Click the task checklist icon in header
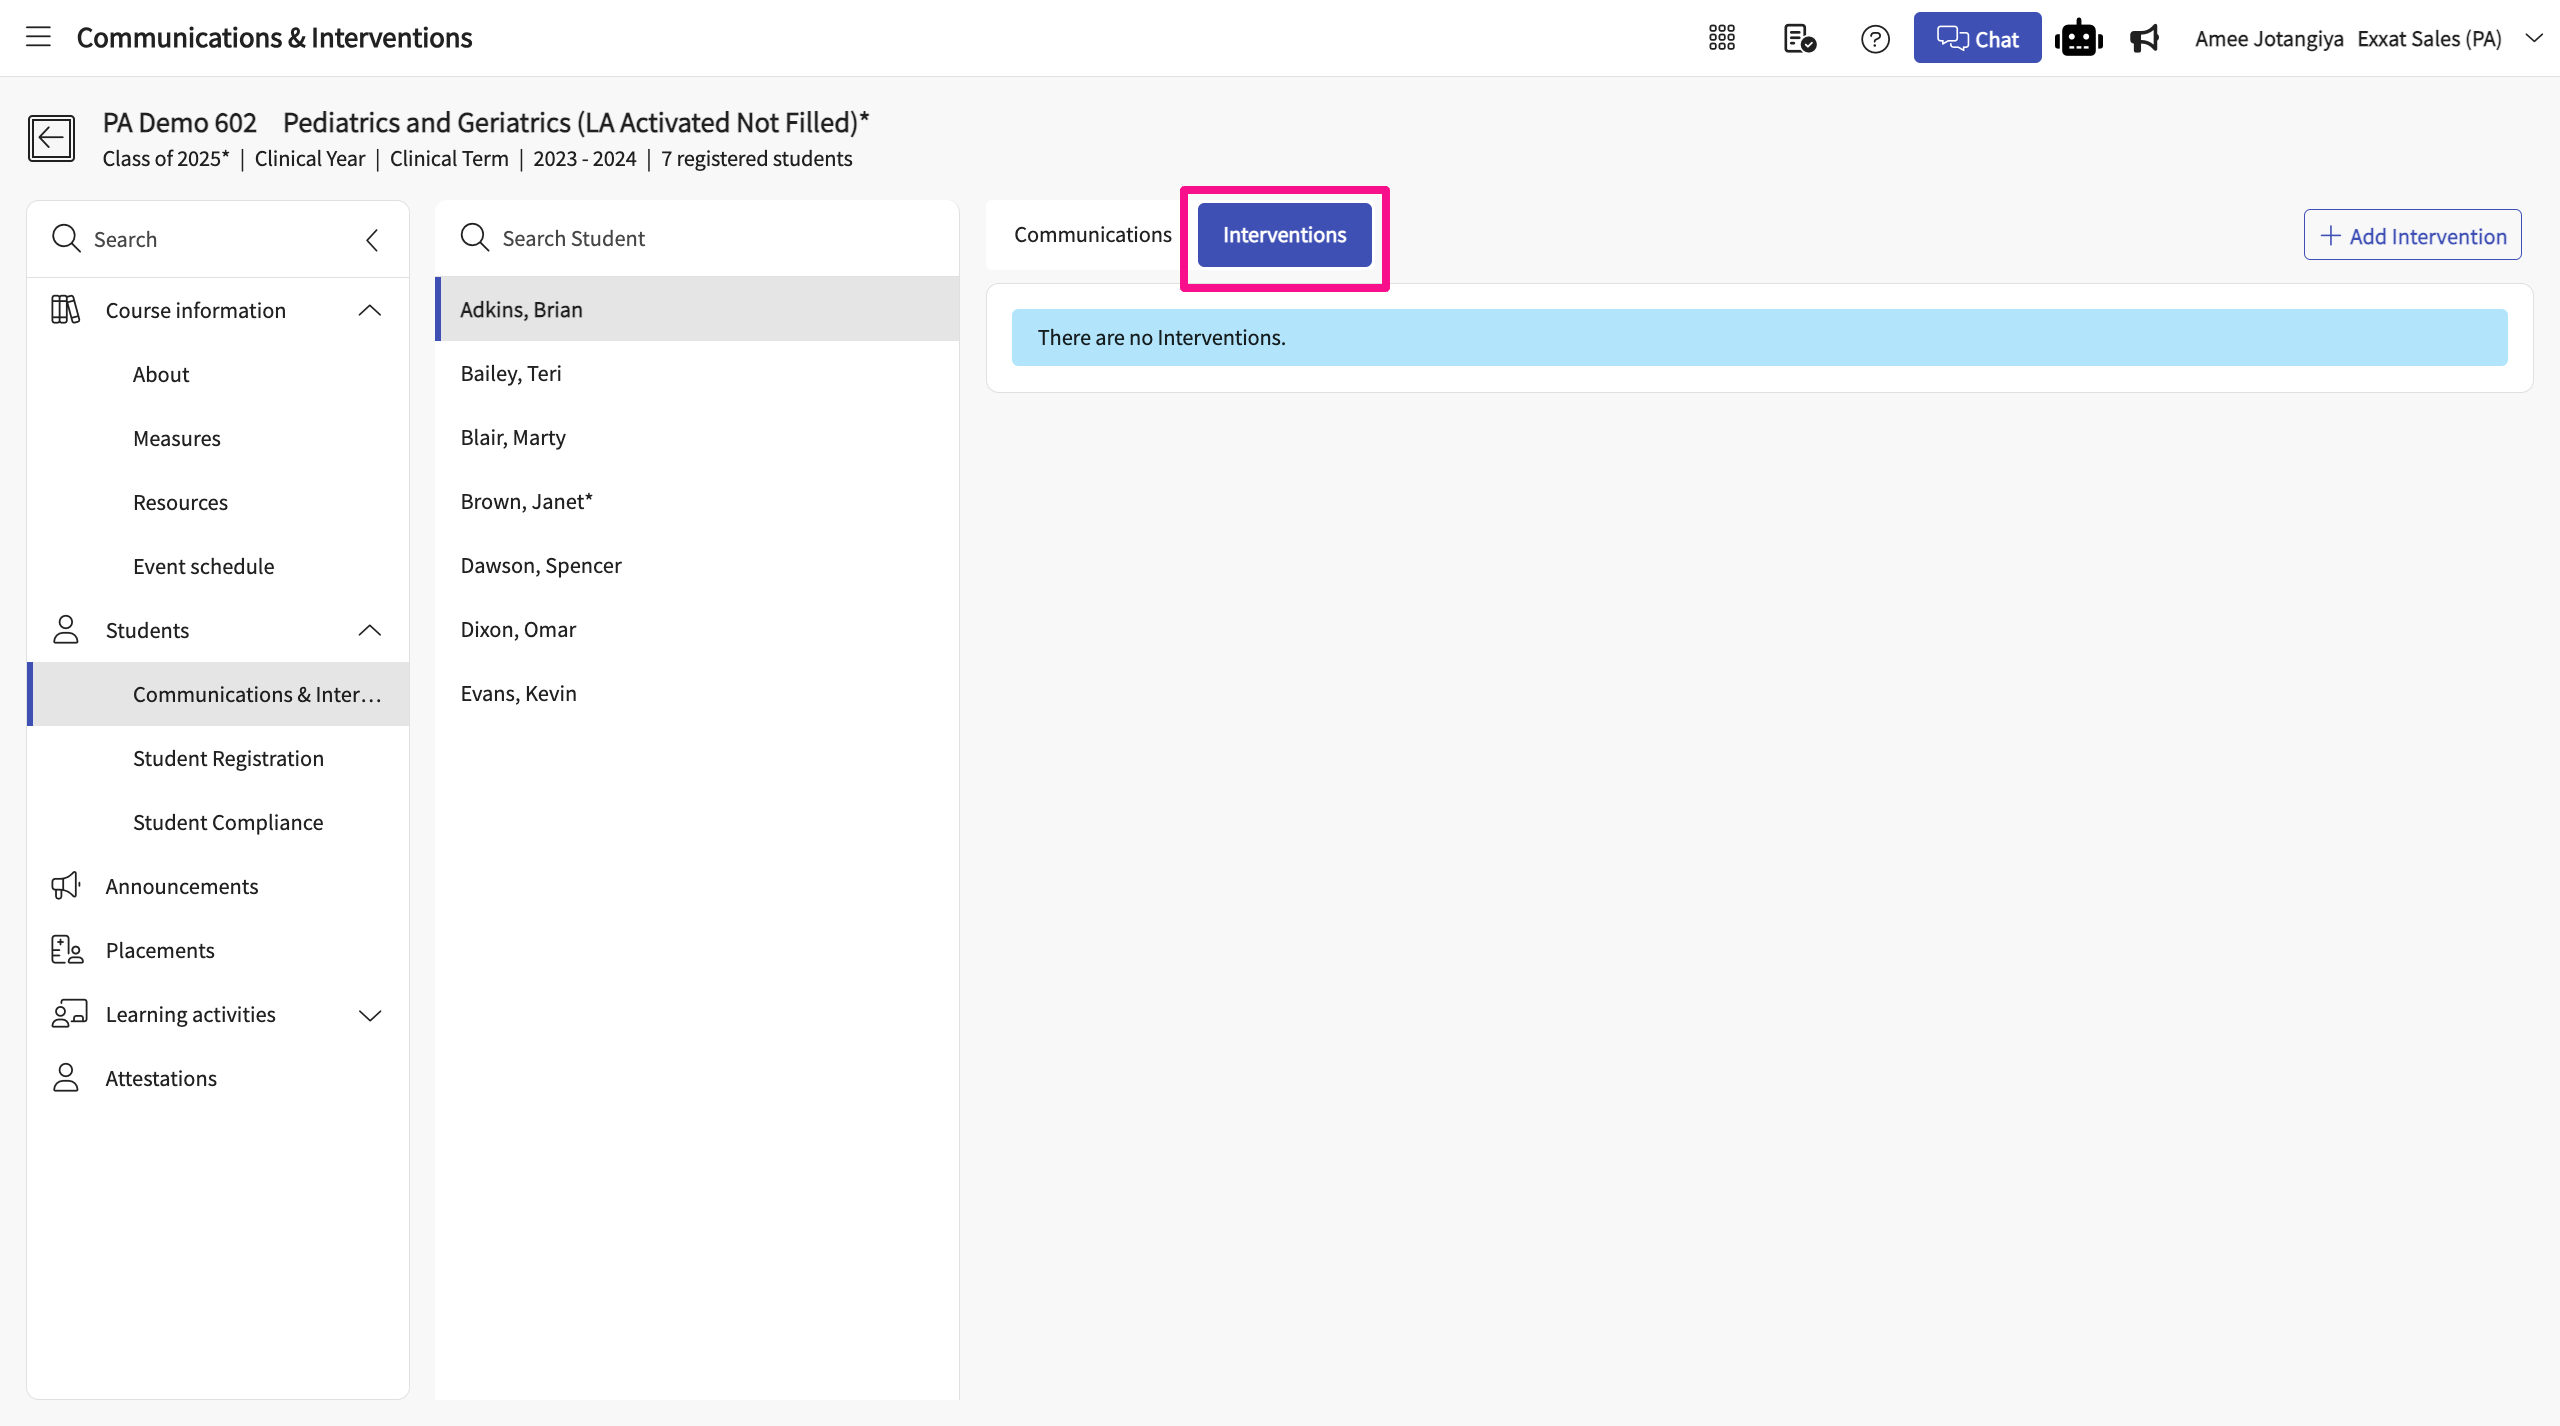Image resolution: width=2560 pixels, height=1426 pixels. pyautogui.click(x=1799, y=38)
